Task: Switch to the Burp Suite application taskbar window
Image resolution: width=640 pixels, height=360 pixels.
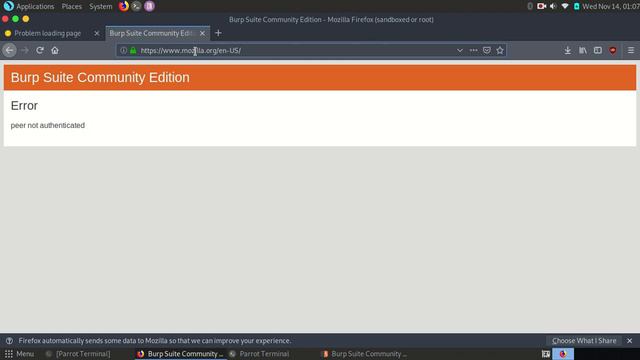Action: tap(364, 354)
